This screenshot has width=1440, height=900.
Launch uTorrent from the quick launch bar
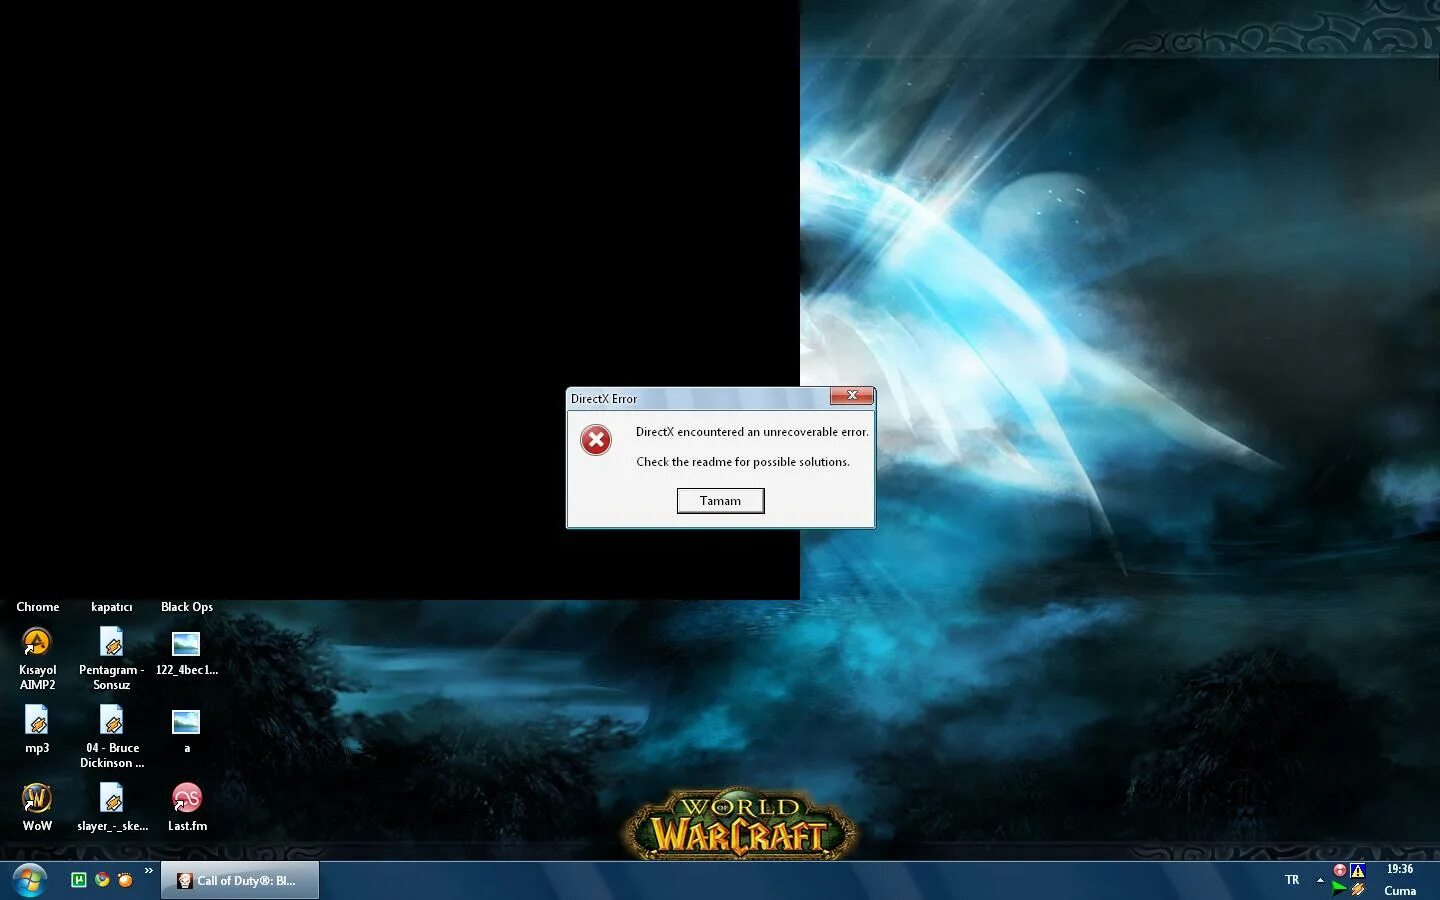coord(78,880)
